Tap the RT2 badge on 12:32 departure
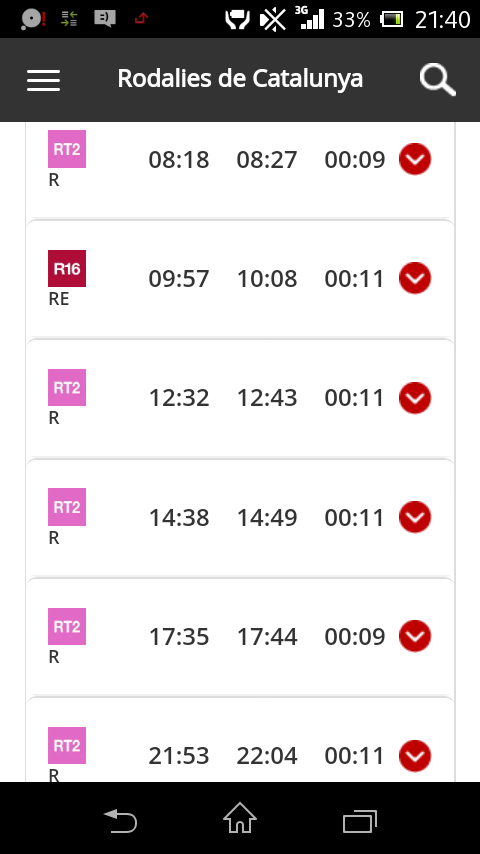This screenshot has height=854, width=480. point(67,387)
